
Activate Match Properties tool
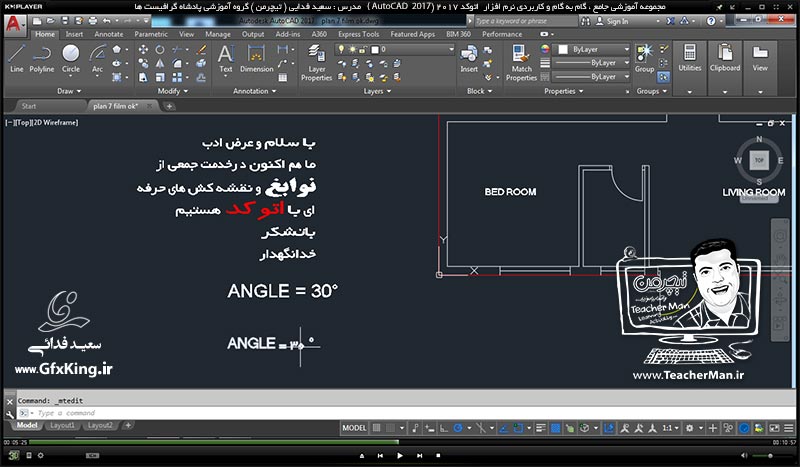pos(521,63)
